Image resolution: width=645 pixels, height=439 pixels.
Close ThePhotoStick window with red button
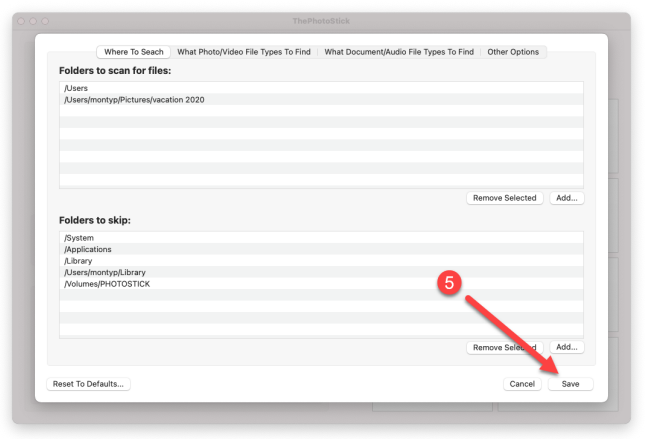21,21
